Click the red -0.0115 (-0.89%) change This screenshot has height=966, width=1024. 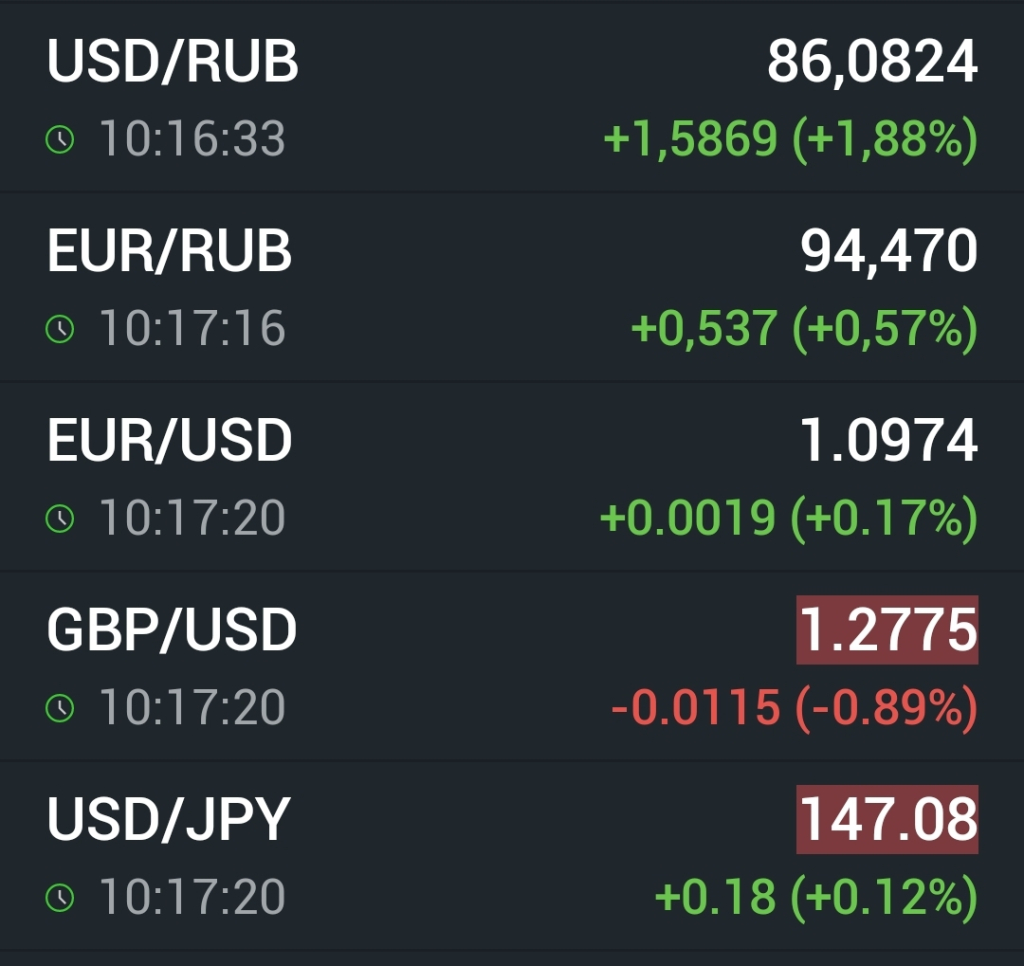[794, 707]
